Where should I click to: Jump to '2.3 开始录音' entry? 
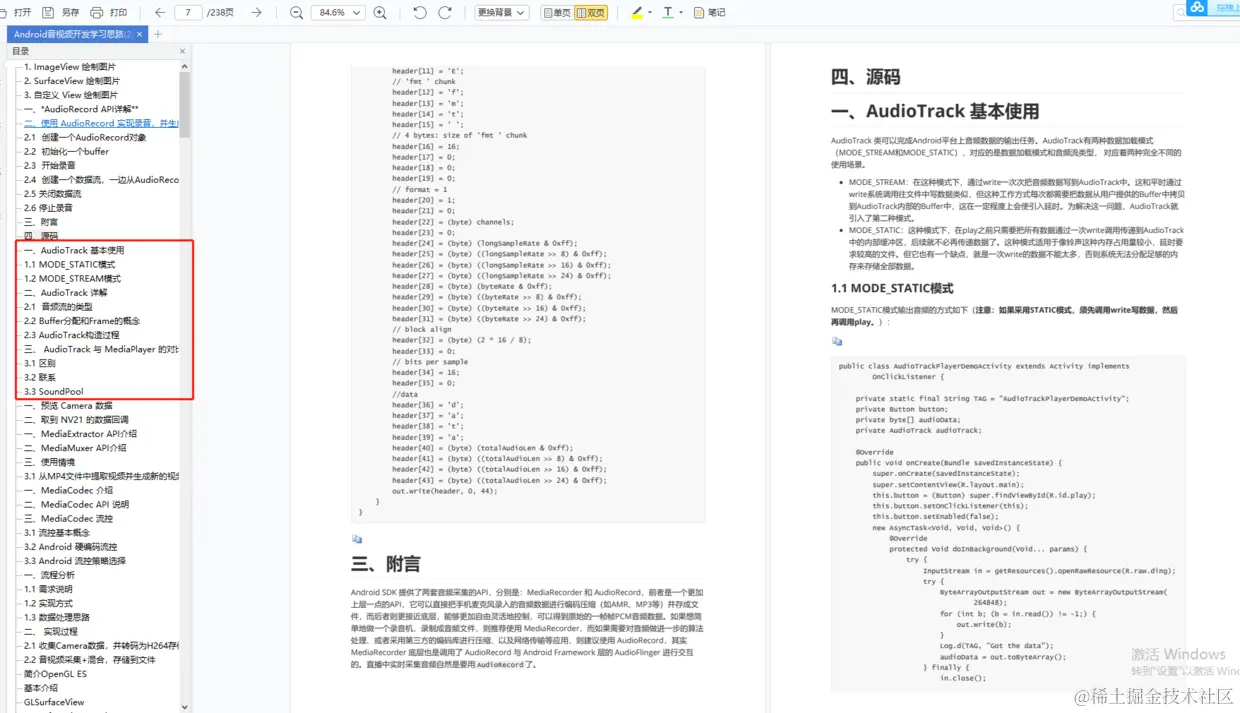[50, 165]
